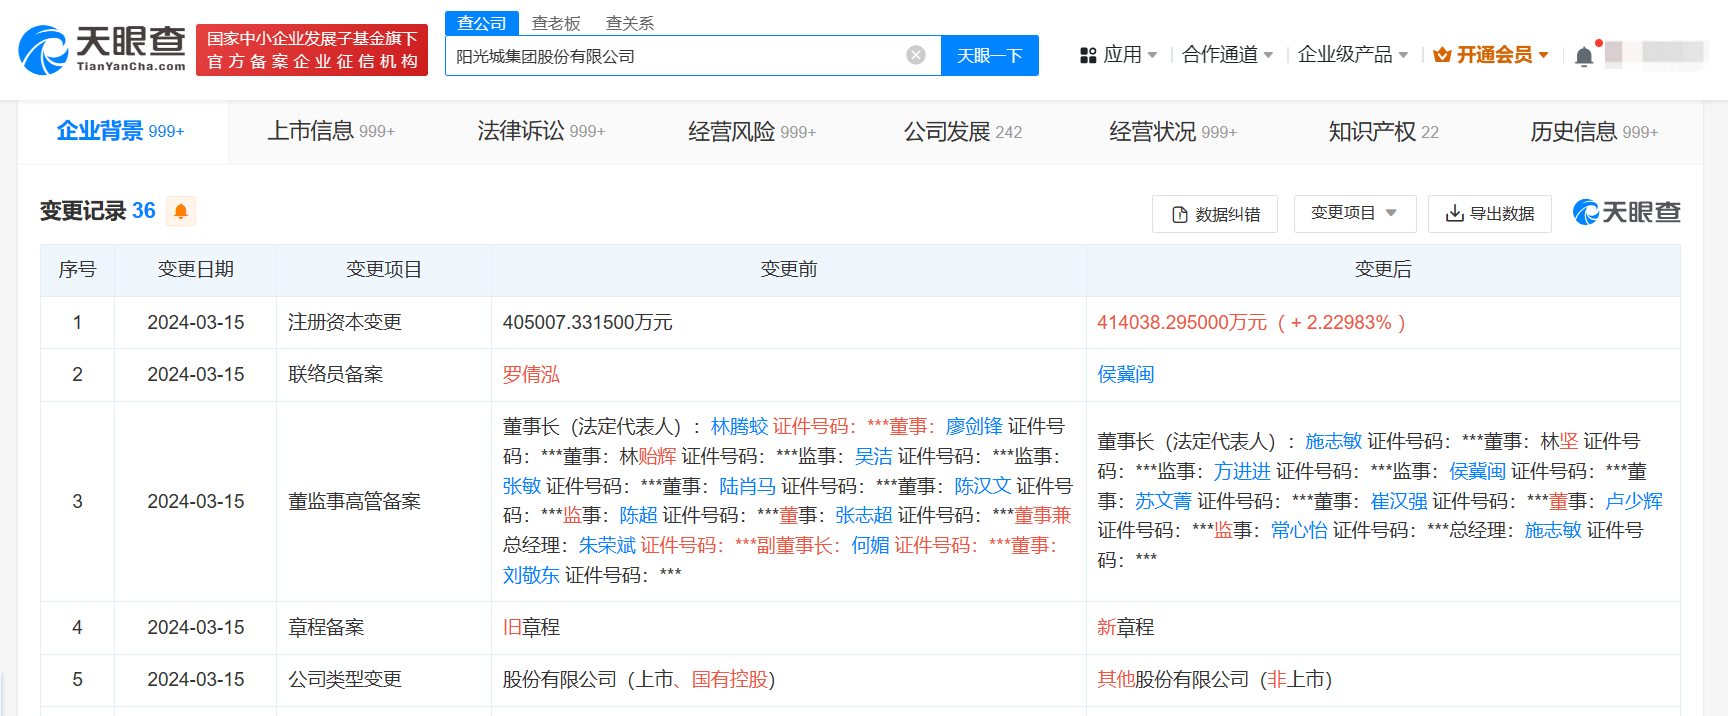Viewport: 1728px width, 716px height.
Task: Open 陈超 person link
Action: 638,515
